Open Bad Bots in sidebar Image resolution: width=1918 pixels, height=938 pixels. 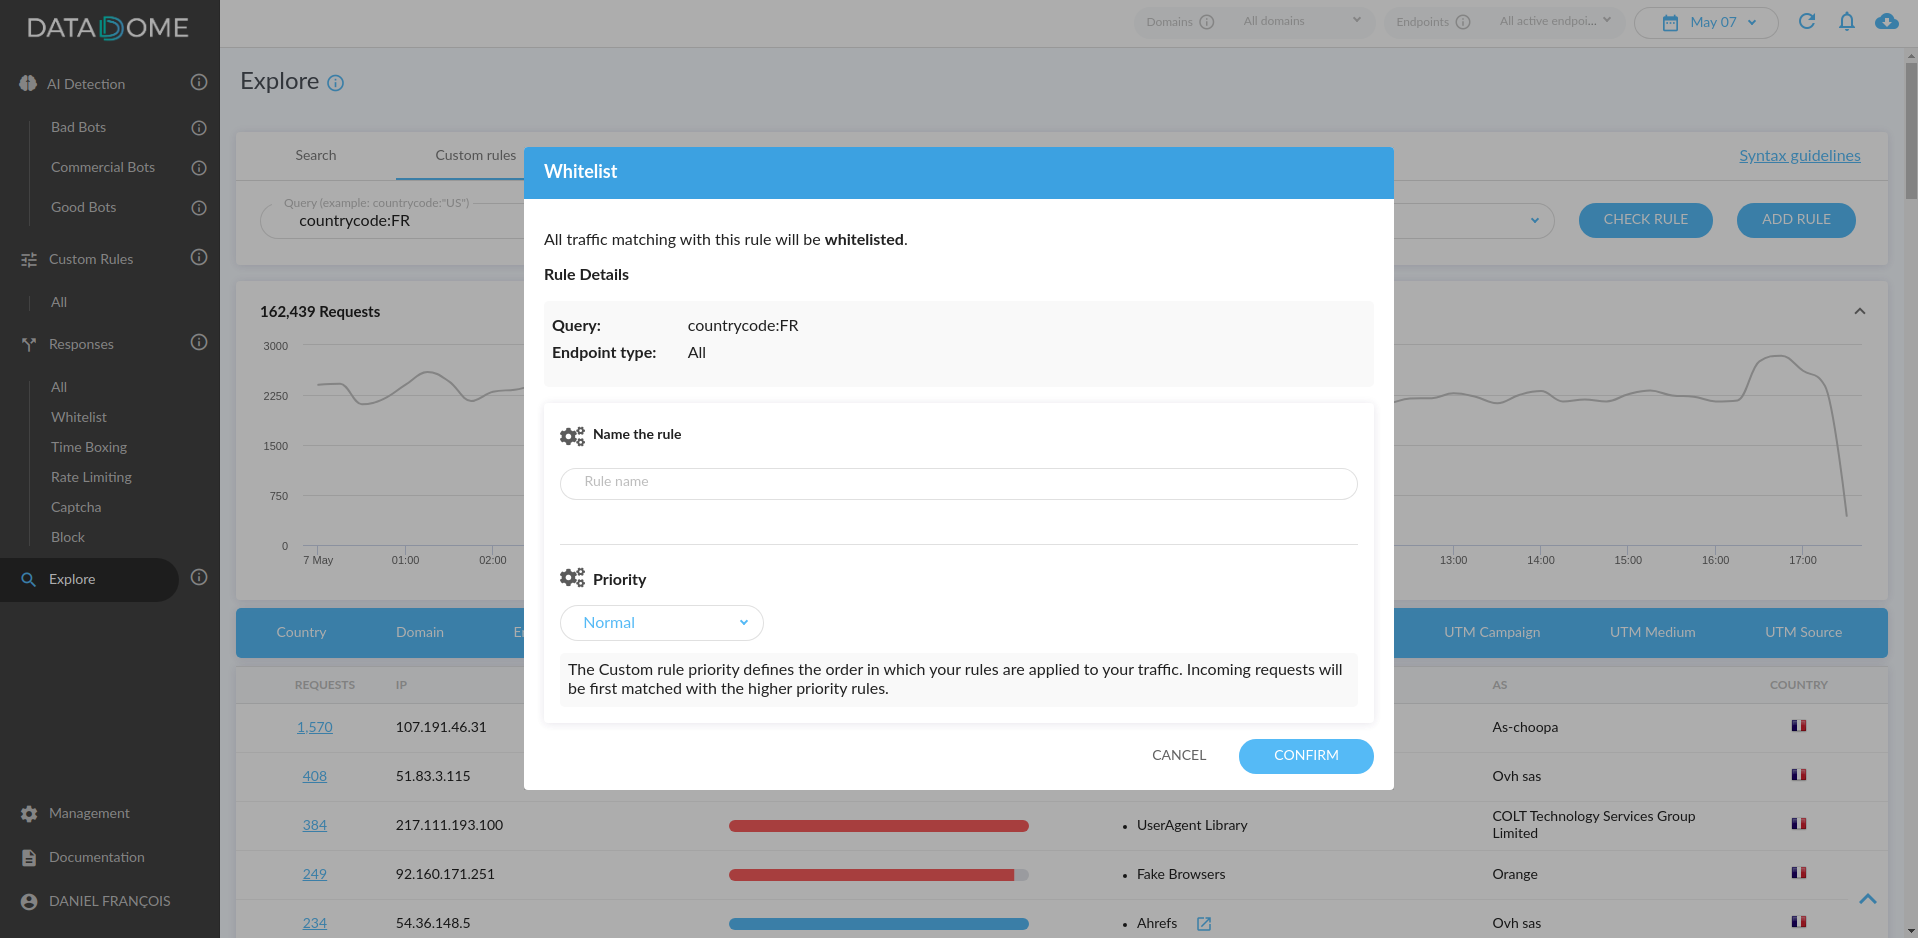pos(78,128)
